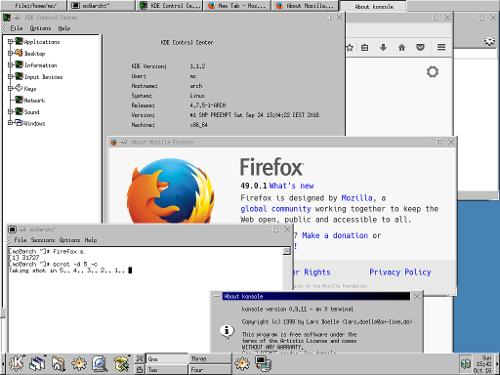Switch to About Mozilla taskbar entry
The height and width of the screenshot is (375, 500).
click(305, 6)
